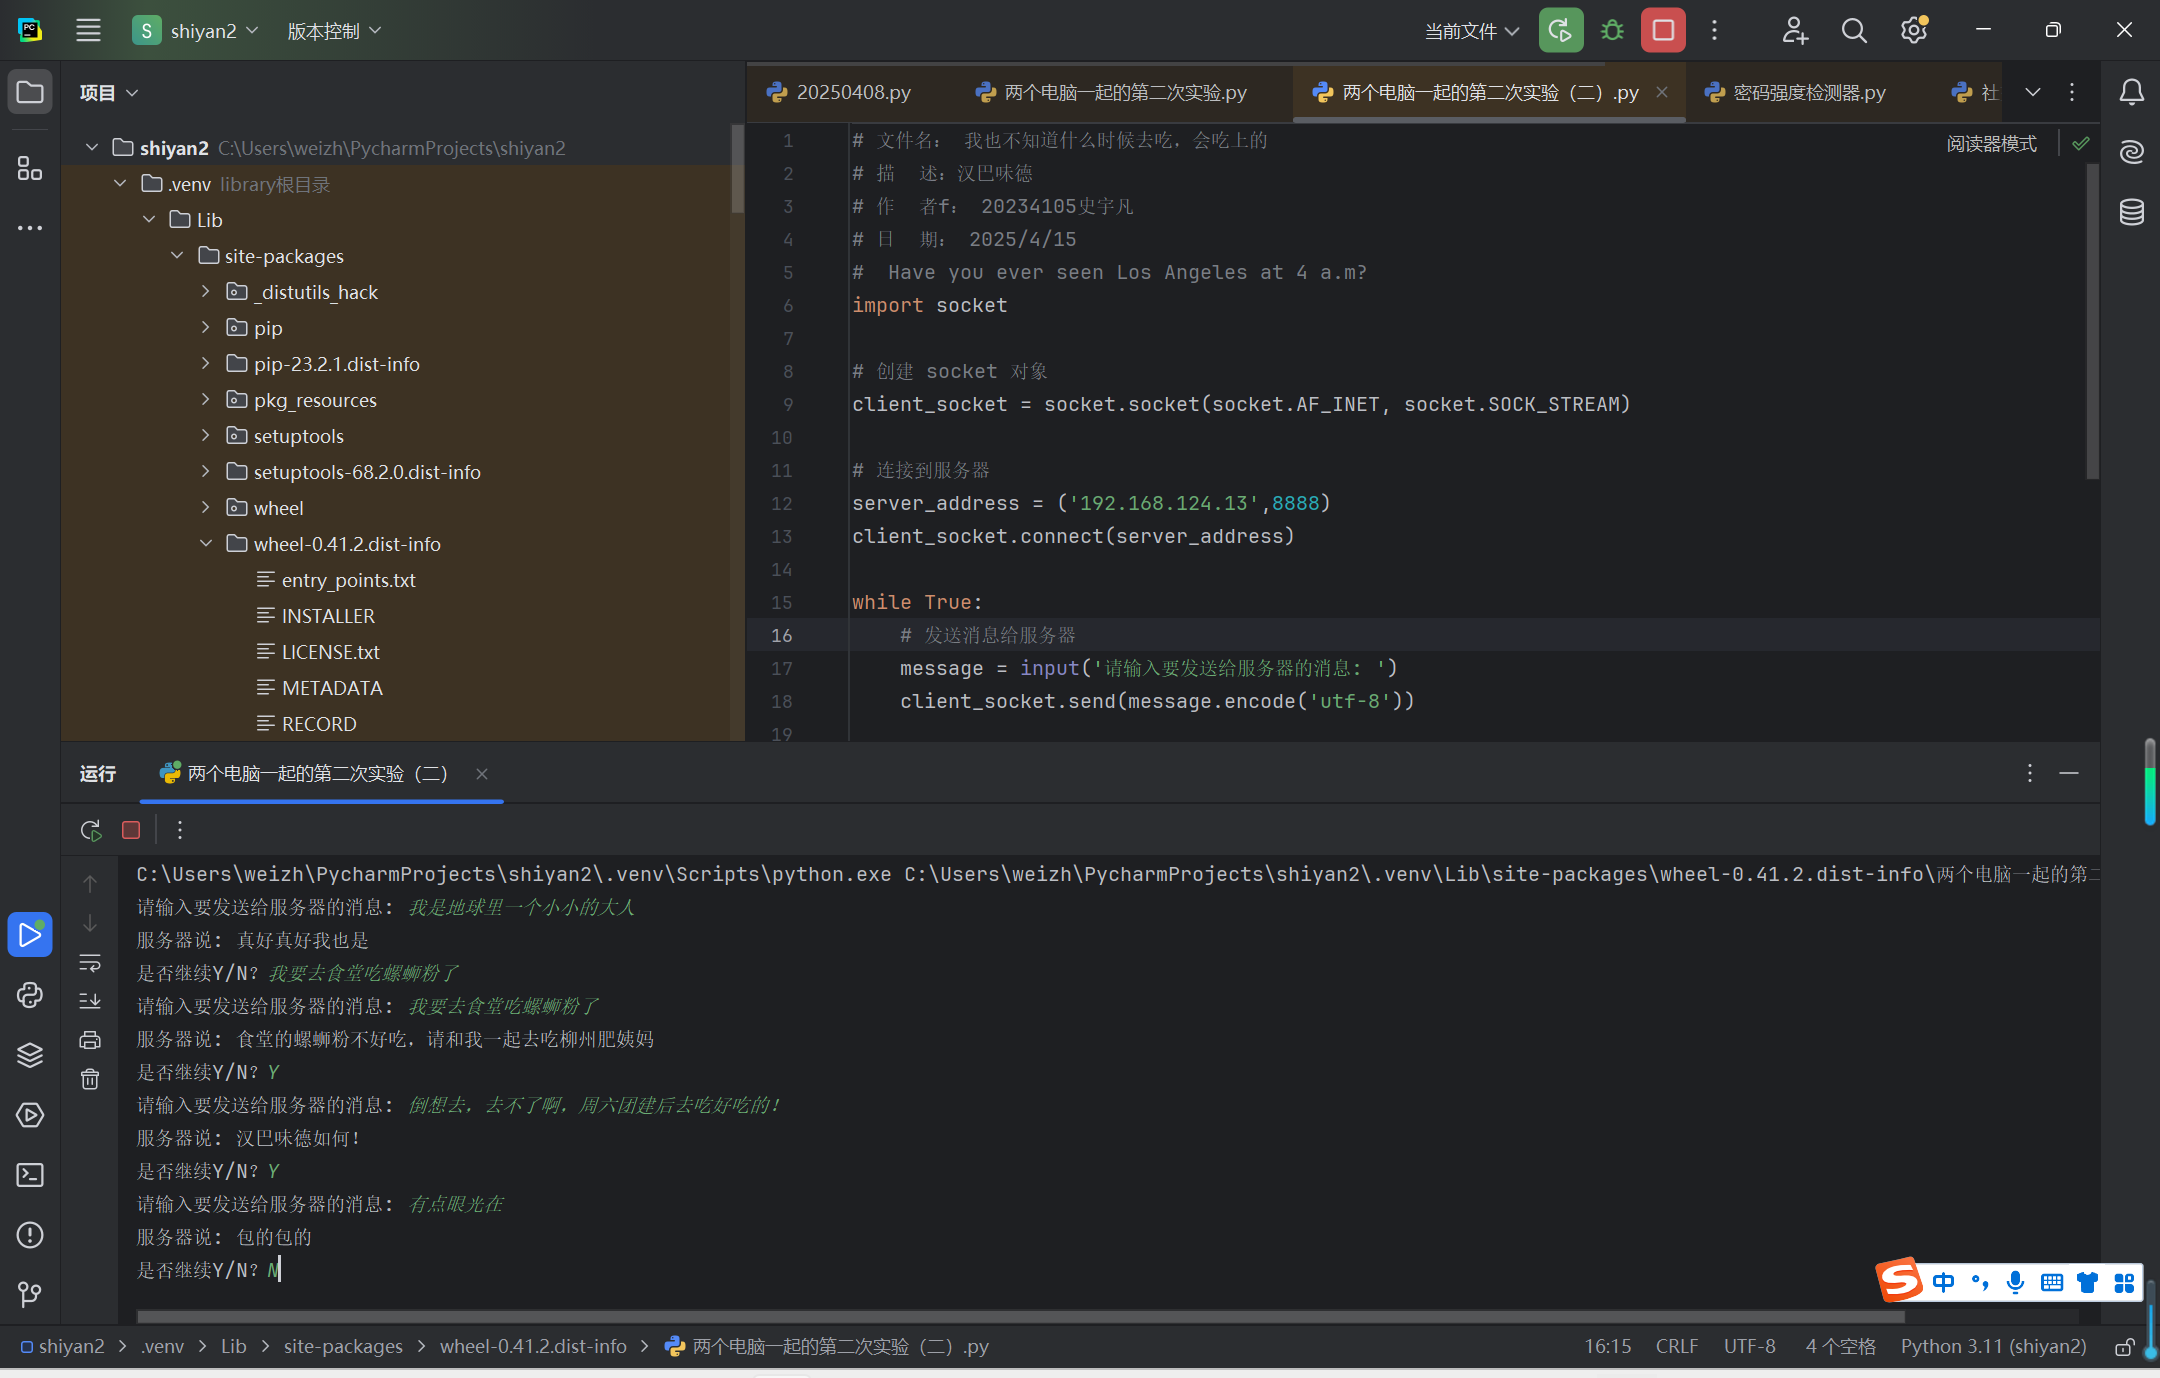Toggle the read-only lock in status bar
This screenshot has width=2160, height=1378.
(2124, 1347)
